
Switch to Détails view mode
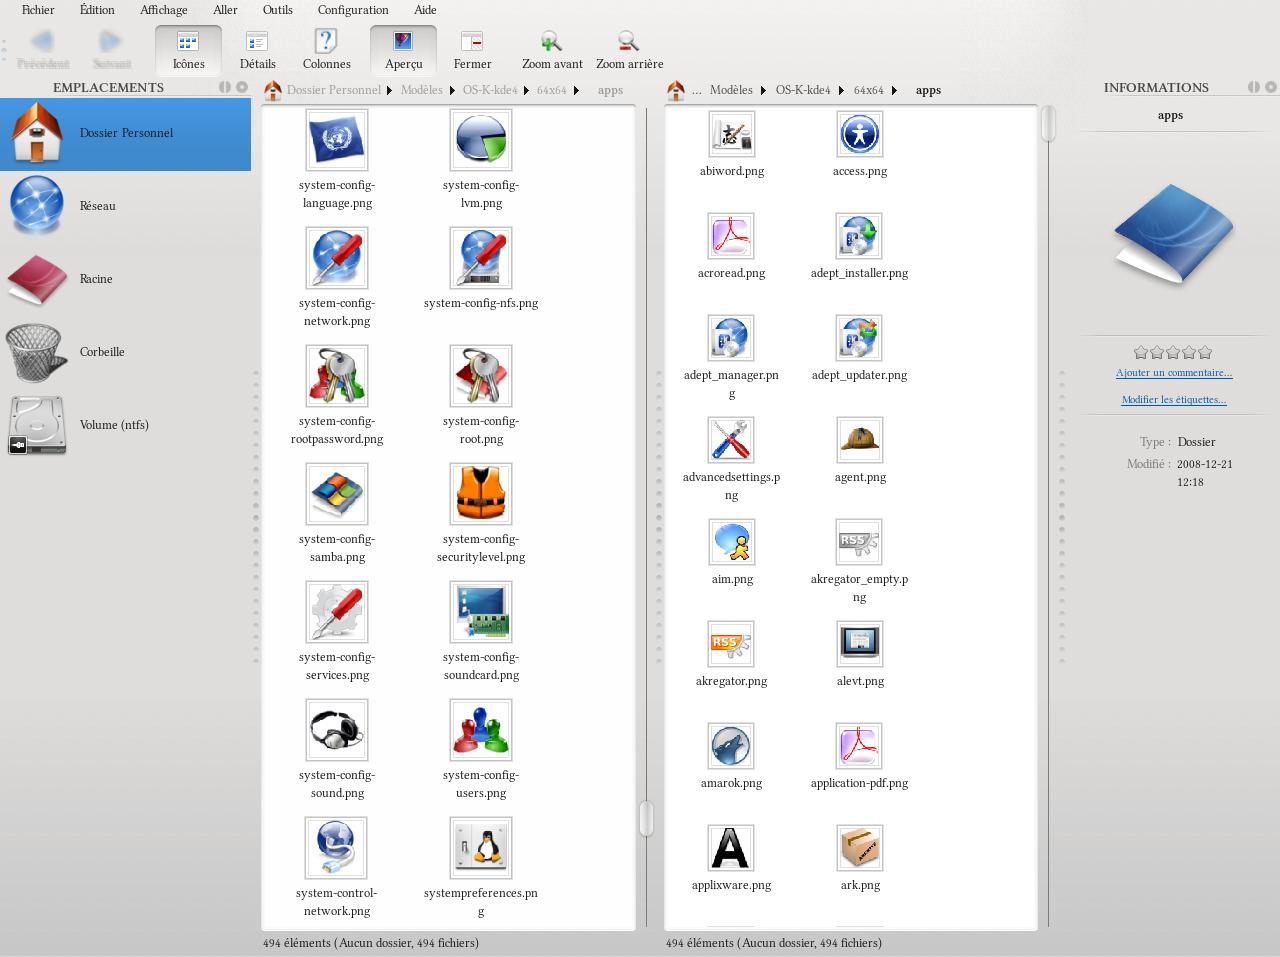click(x=257, y=50)
